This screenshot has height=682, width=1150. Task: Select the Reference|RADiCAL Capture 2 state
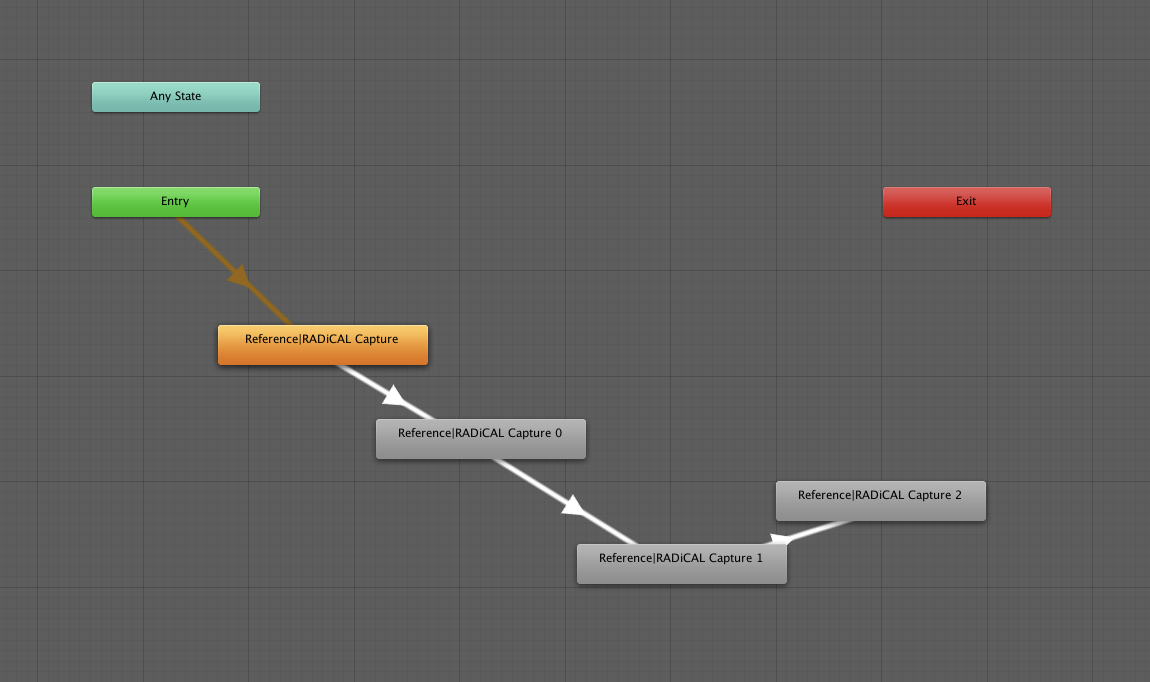881,501
